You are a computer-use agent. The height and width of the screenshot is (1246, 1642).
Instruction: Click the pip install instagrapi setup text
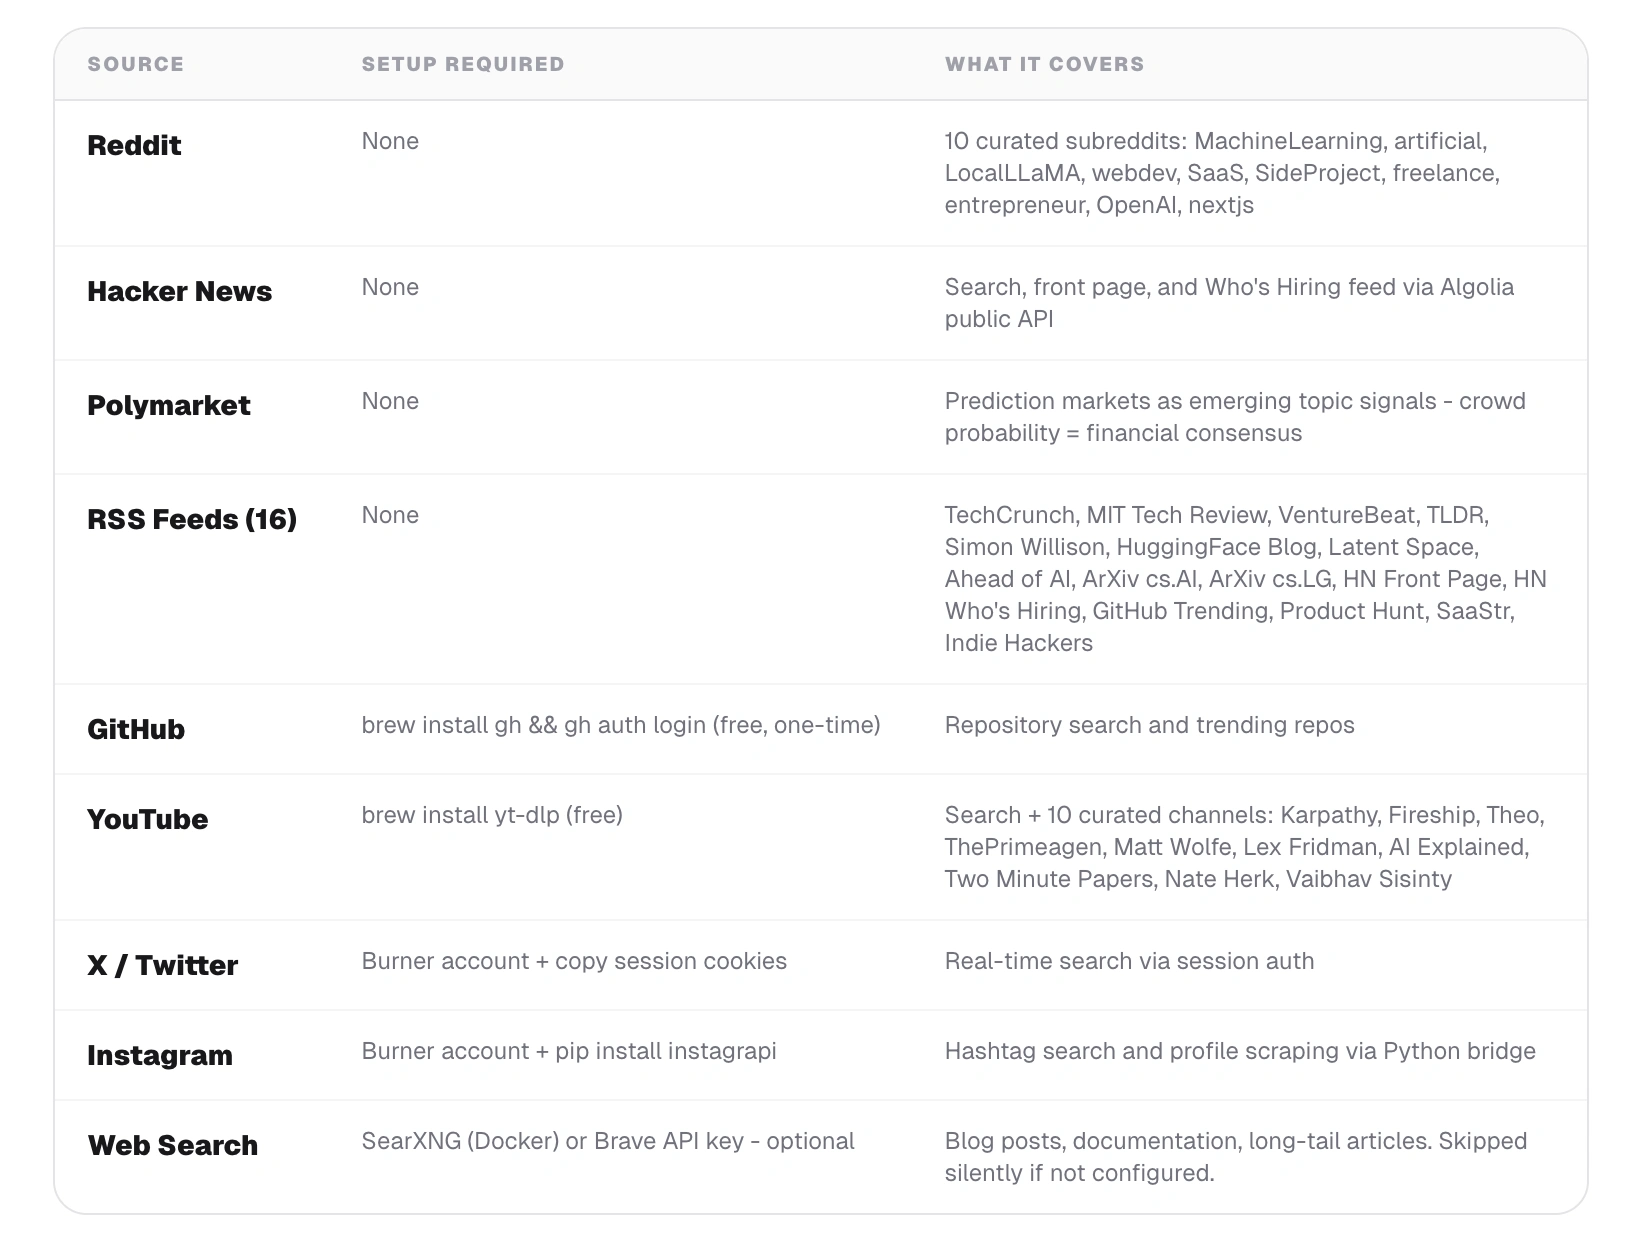pyautogui.click(x=568, y=1051)
